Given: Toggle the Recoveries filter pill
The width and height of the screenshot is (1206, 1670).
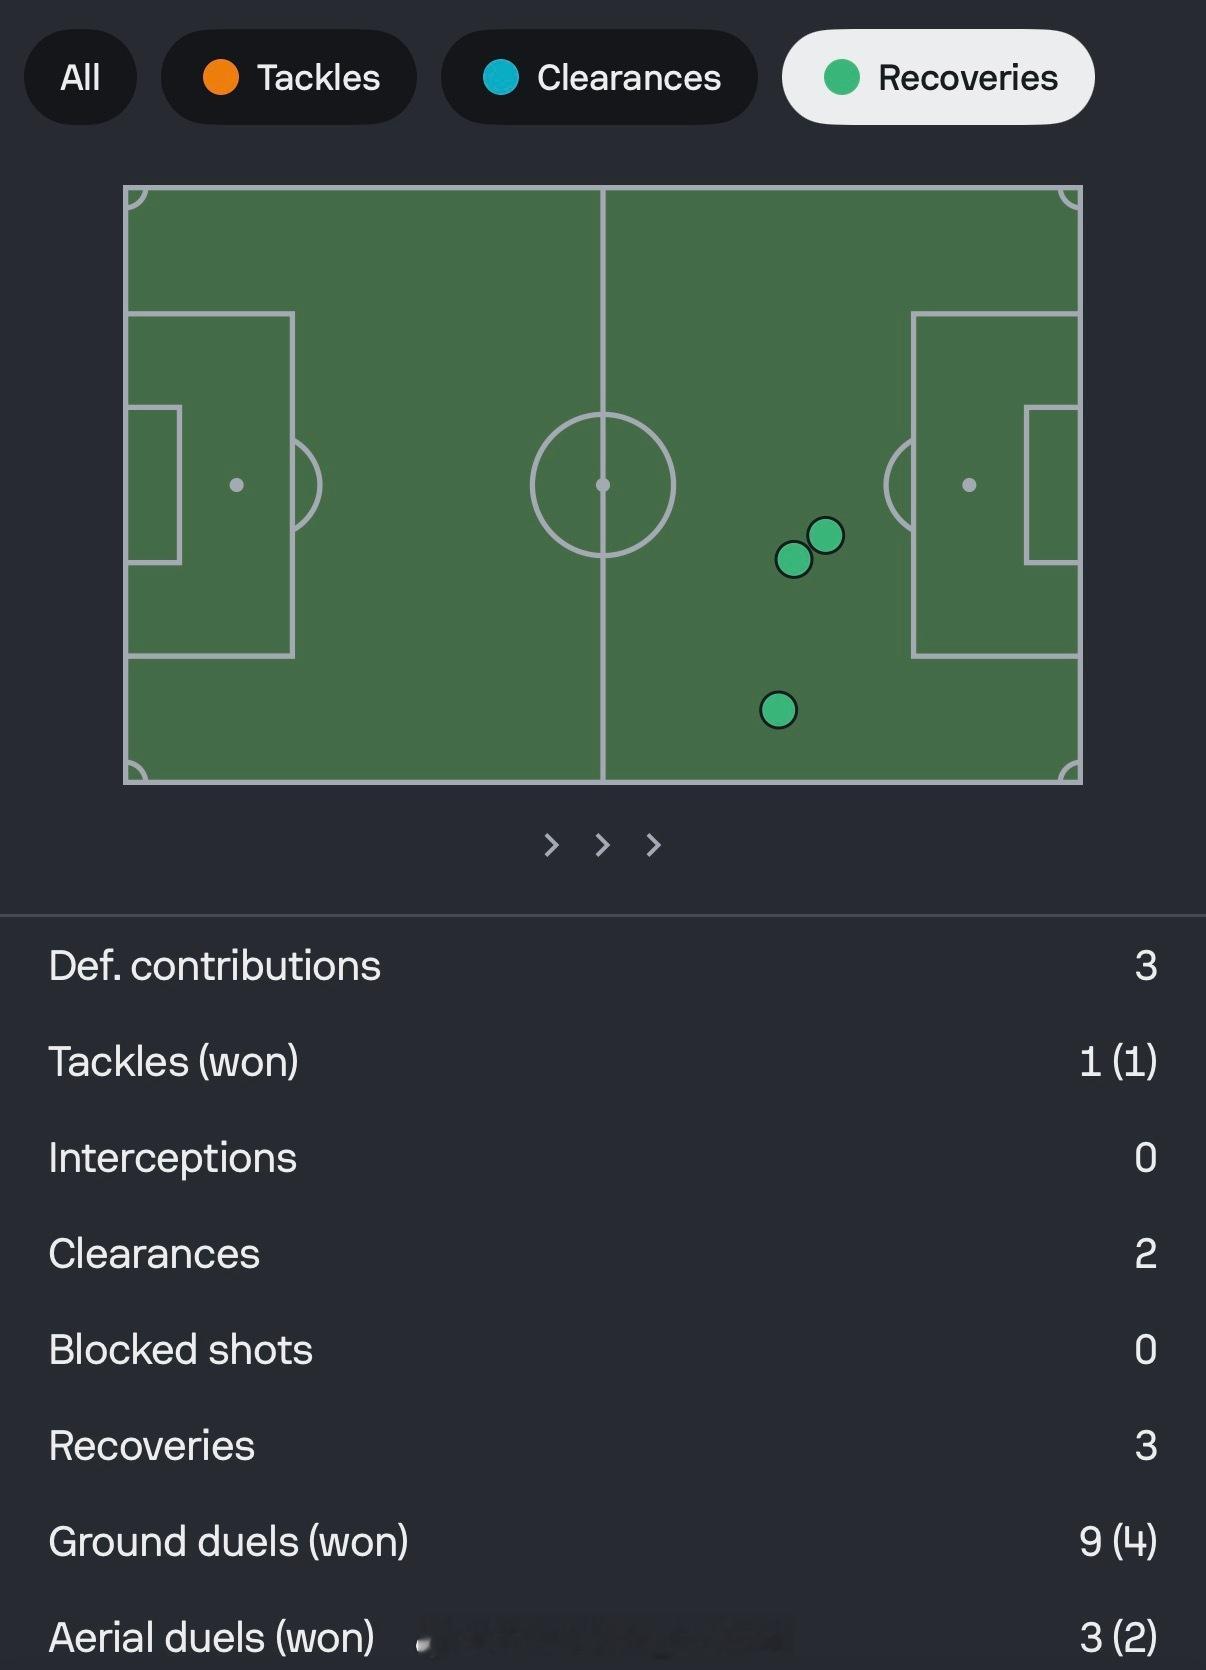Looking at the screenshot, I should tap(938, 78).
